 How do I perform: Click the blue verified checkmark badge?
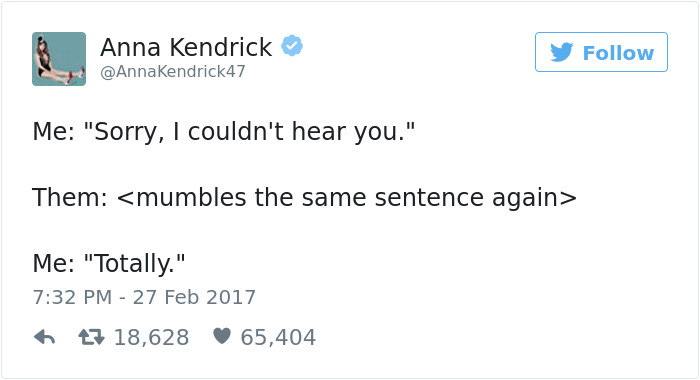point(292,46)
